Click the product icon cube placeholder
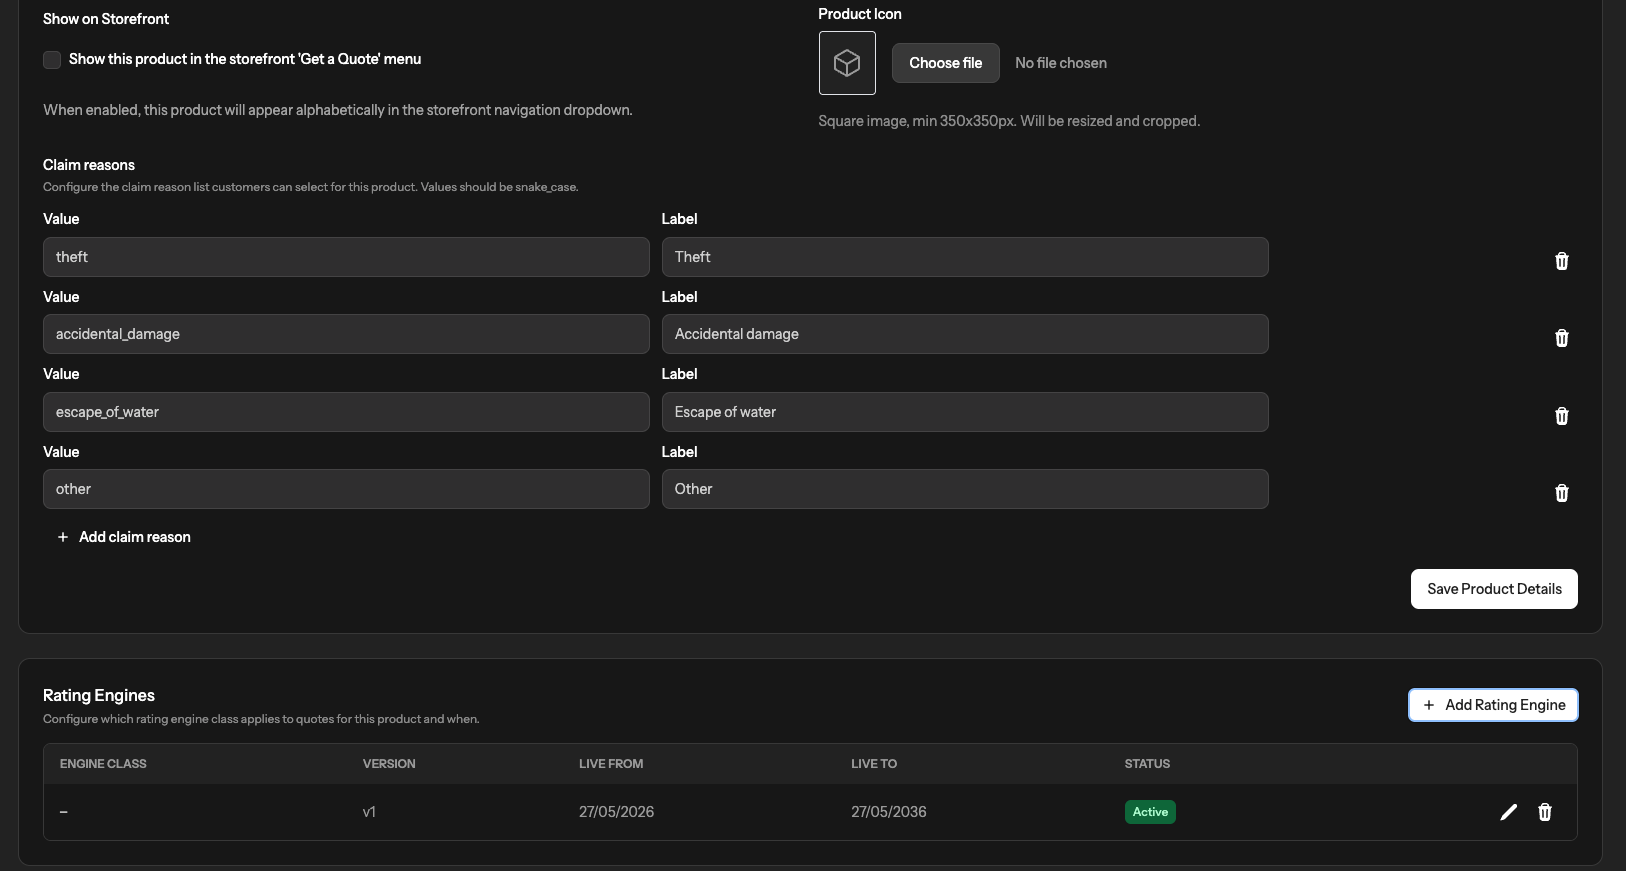The height and width of the screenshot is (871, 1626). point(847,63)
